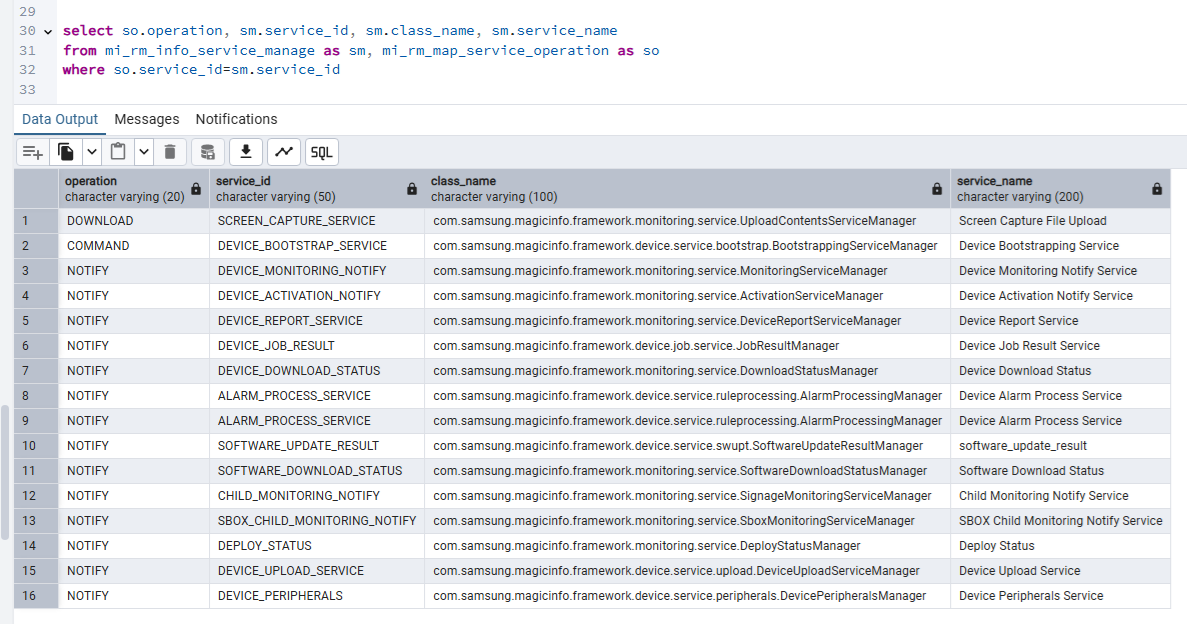Switch to the Messages tab
1187x624 pixels.
coord(147,119)
